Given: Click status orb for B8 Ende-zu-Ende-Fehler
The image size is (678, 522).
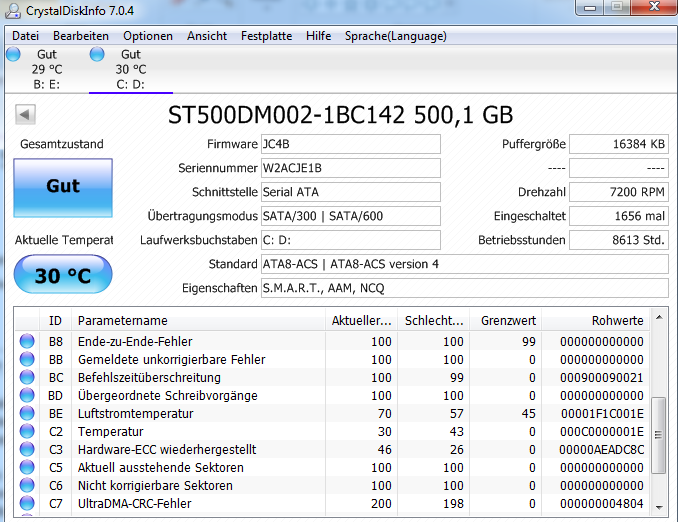Looking at the screenshot, I should pyautogui.click(x=27, y=341).
